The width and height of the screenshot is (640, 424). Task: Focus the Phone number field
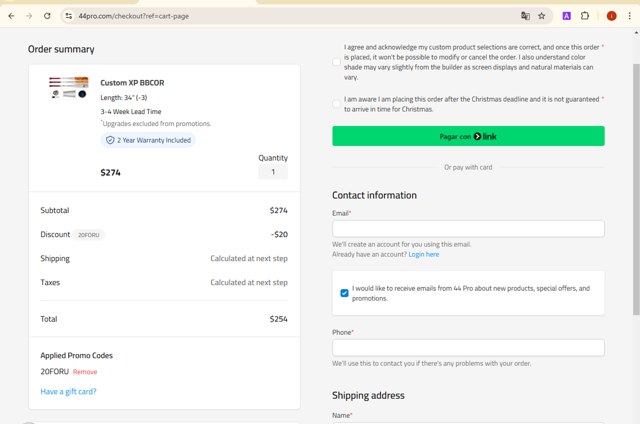click(468, 348)
